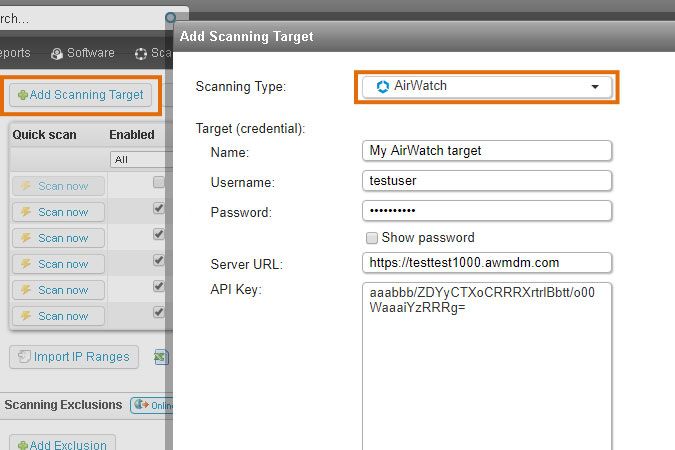Image resolution: width=675 pixels, height=450 pixels.
Task: Click the search magnifier icon
Action: point(171,18)
